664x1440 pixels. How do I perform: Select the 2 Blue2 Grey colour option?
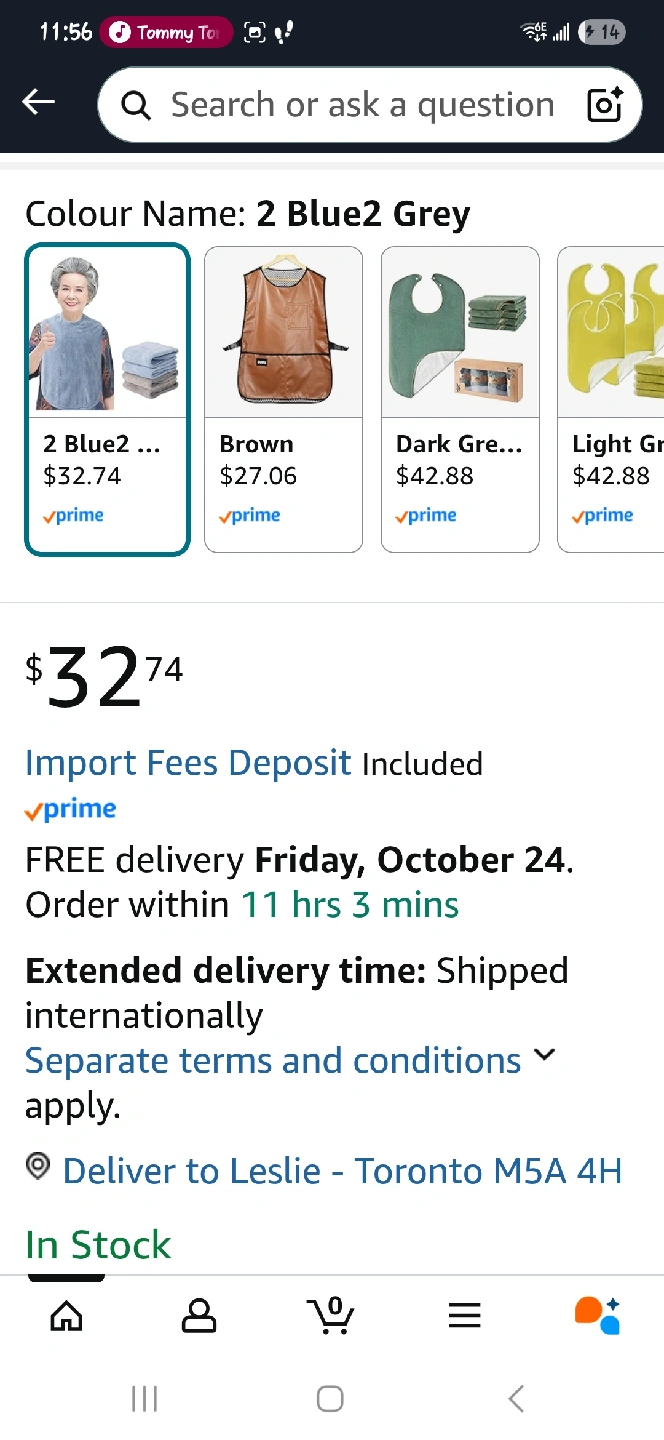pos(107,399)
